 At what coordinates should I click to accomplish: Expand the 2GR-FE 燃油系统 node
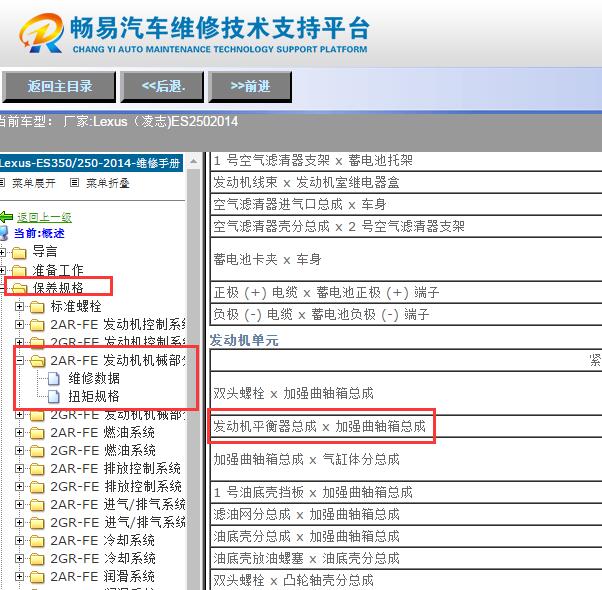(x=19, y=450)
